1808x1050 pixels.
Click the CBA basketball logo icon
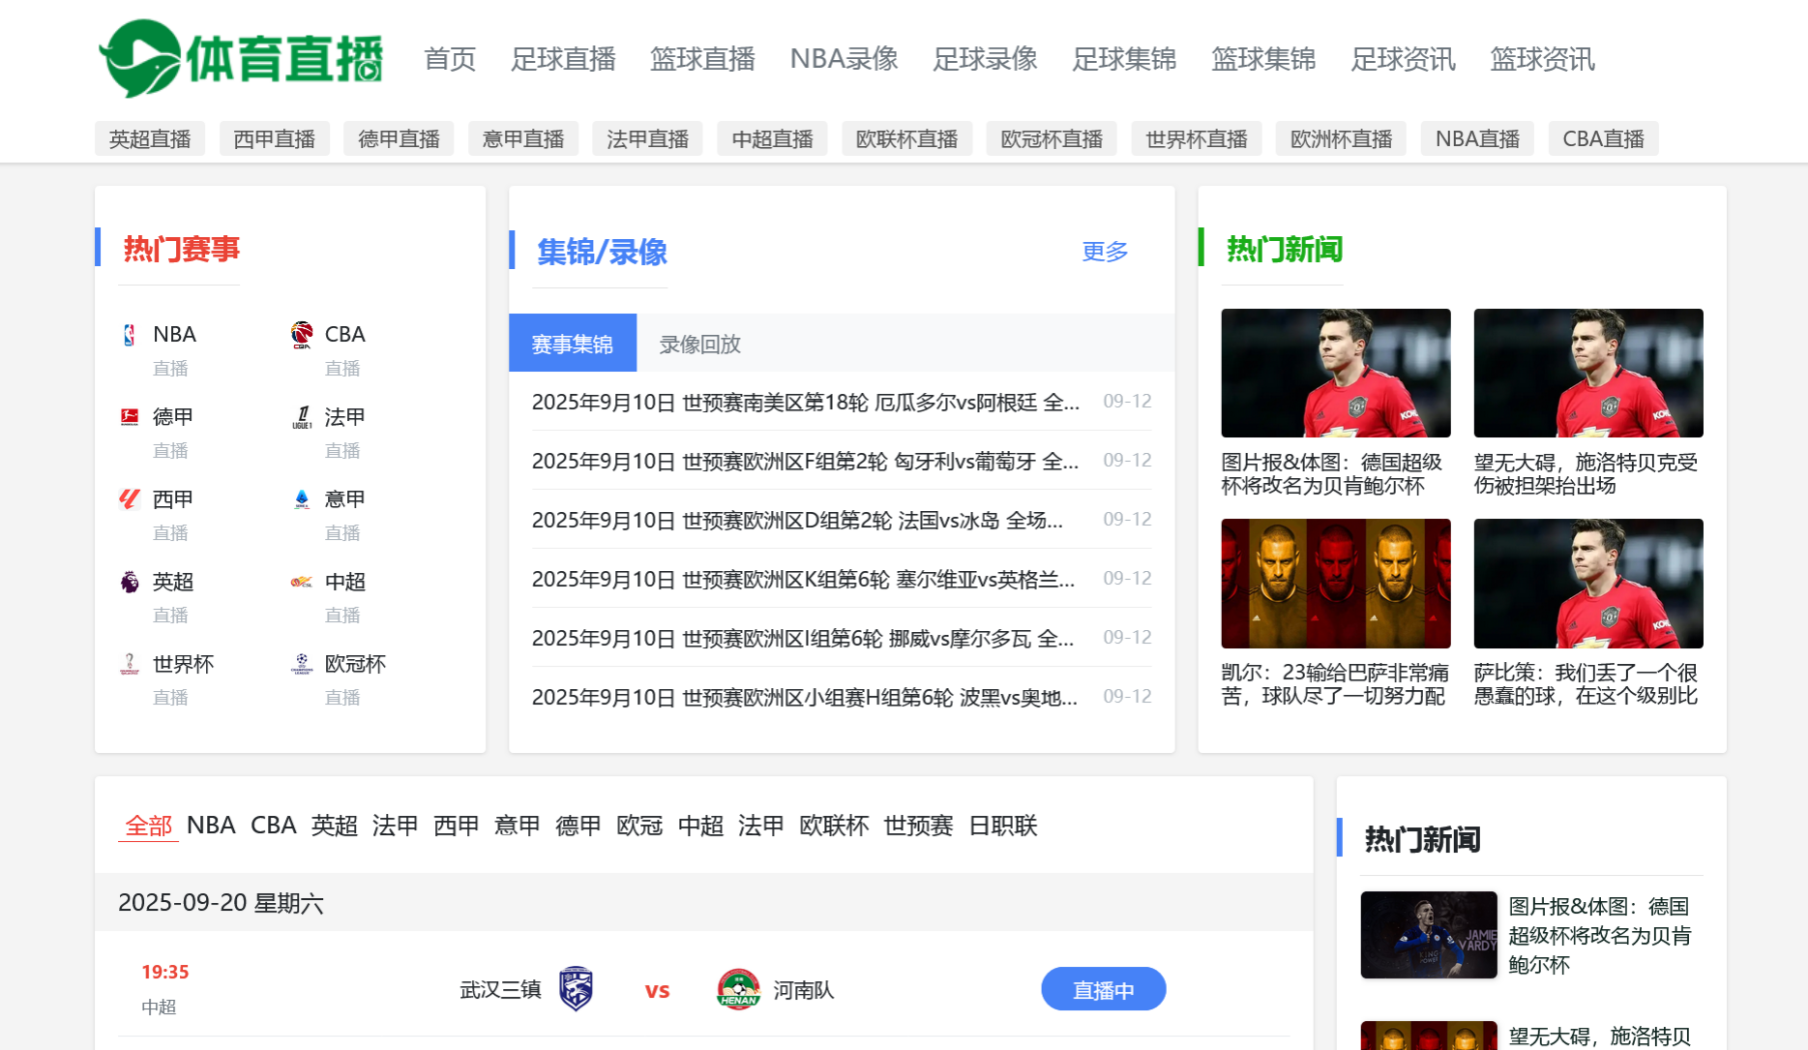tap(301, 334)
